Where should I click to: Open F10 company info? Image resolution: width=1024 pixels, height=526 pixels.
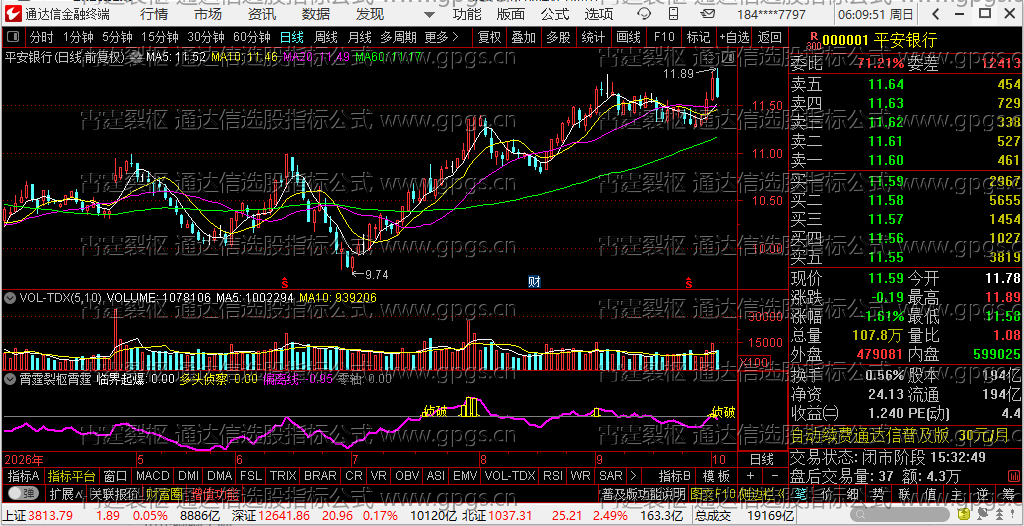point(664,37)
